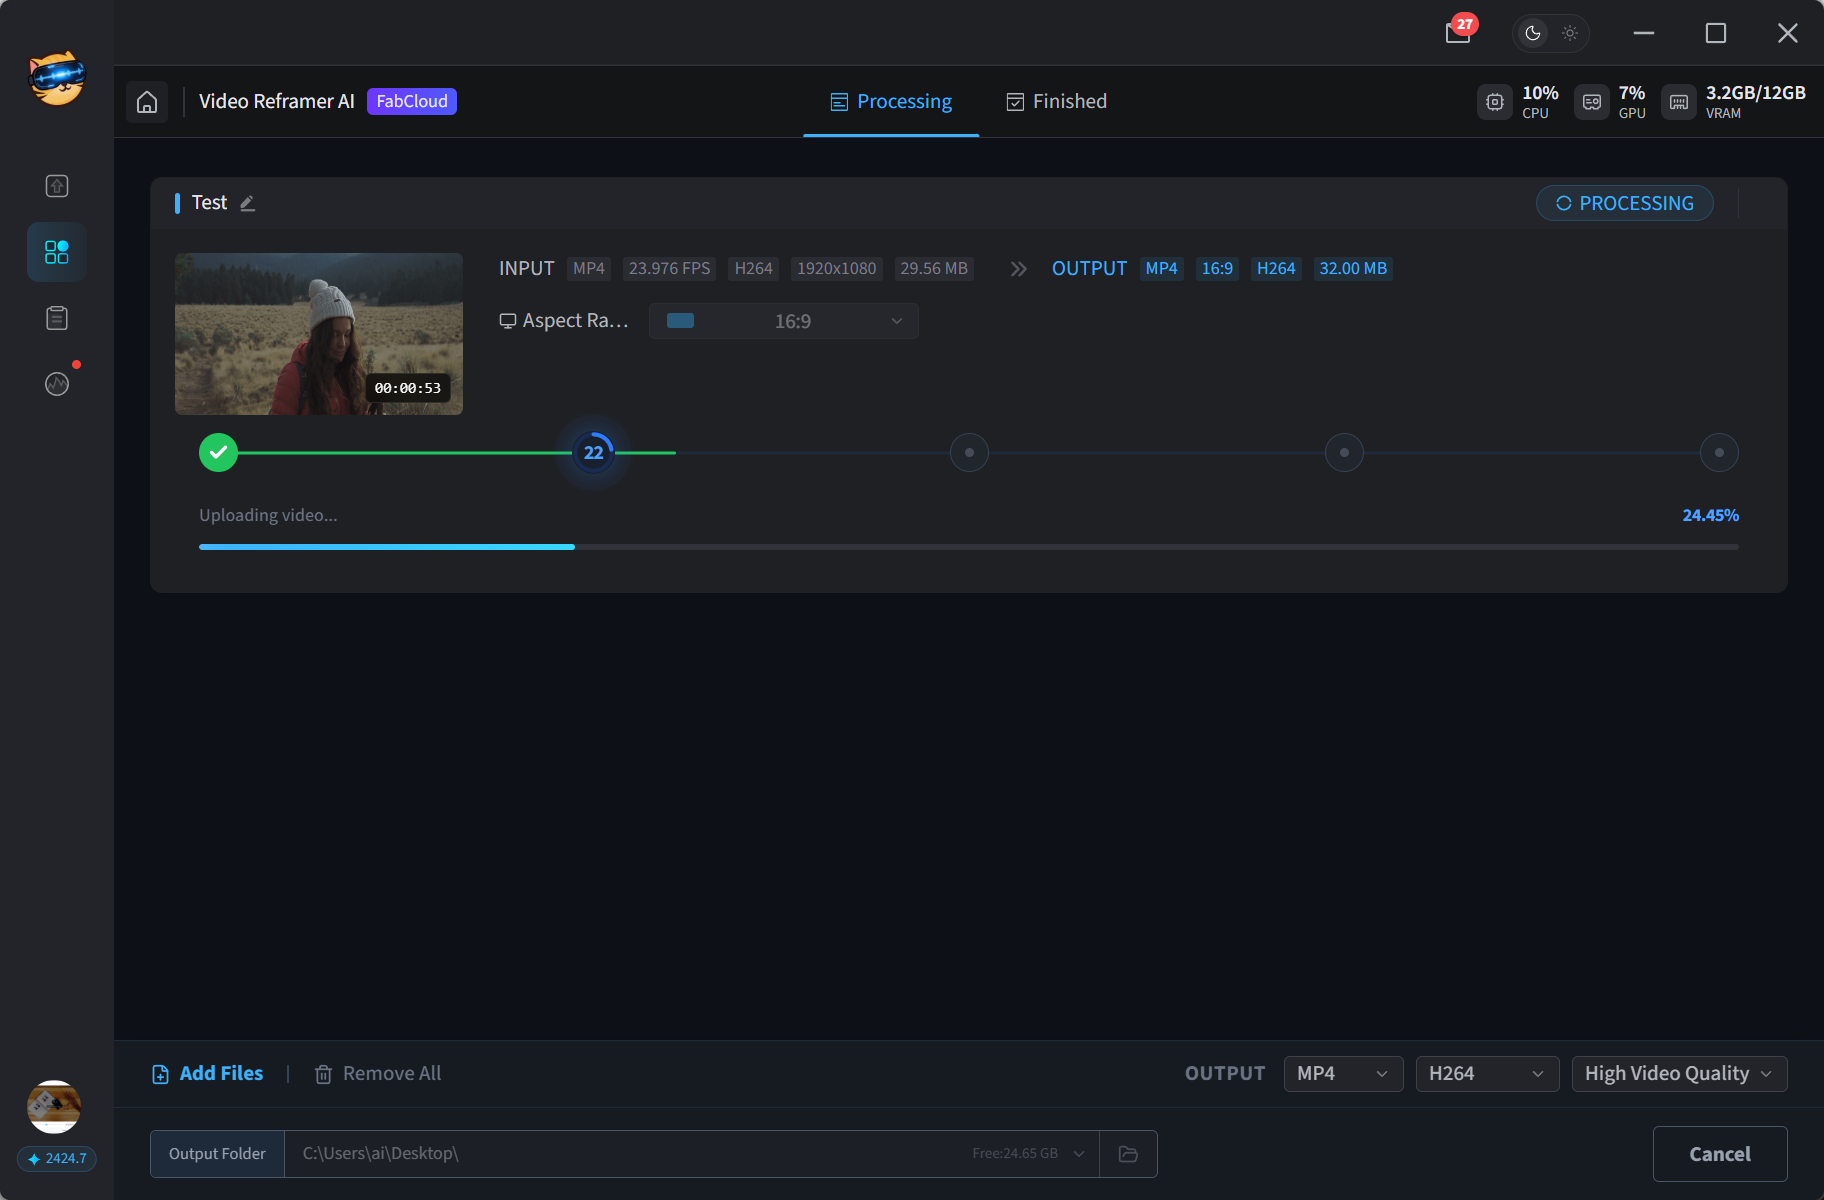
Task: Click the output H264 codec tag
Action: click(x=1276, y=269)
